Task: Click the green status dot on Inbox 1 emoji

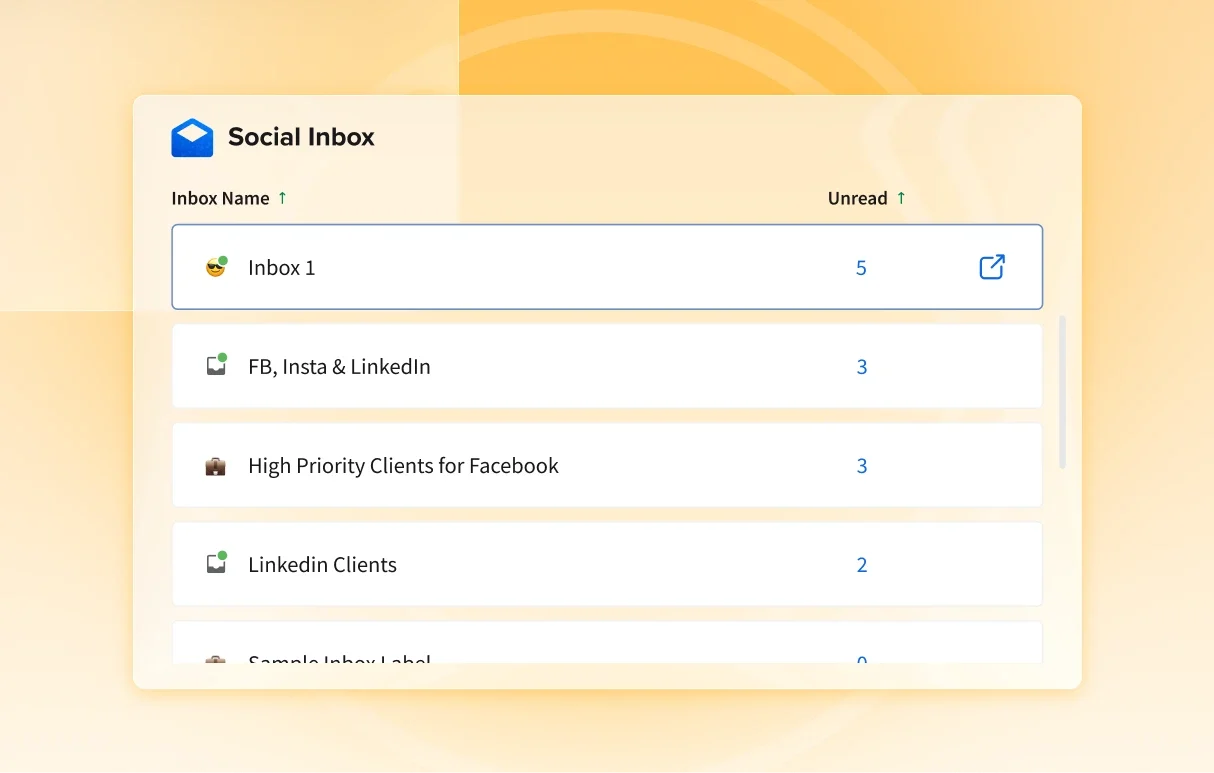Action: (x=225, y=257)
